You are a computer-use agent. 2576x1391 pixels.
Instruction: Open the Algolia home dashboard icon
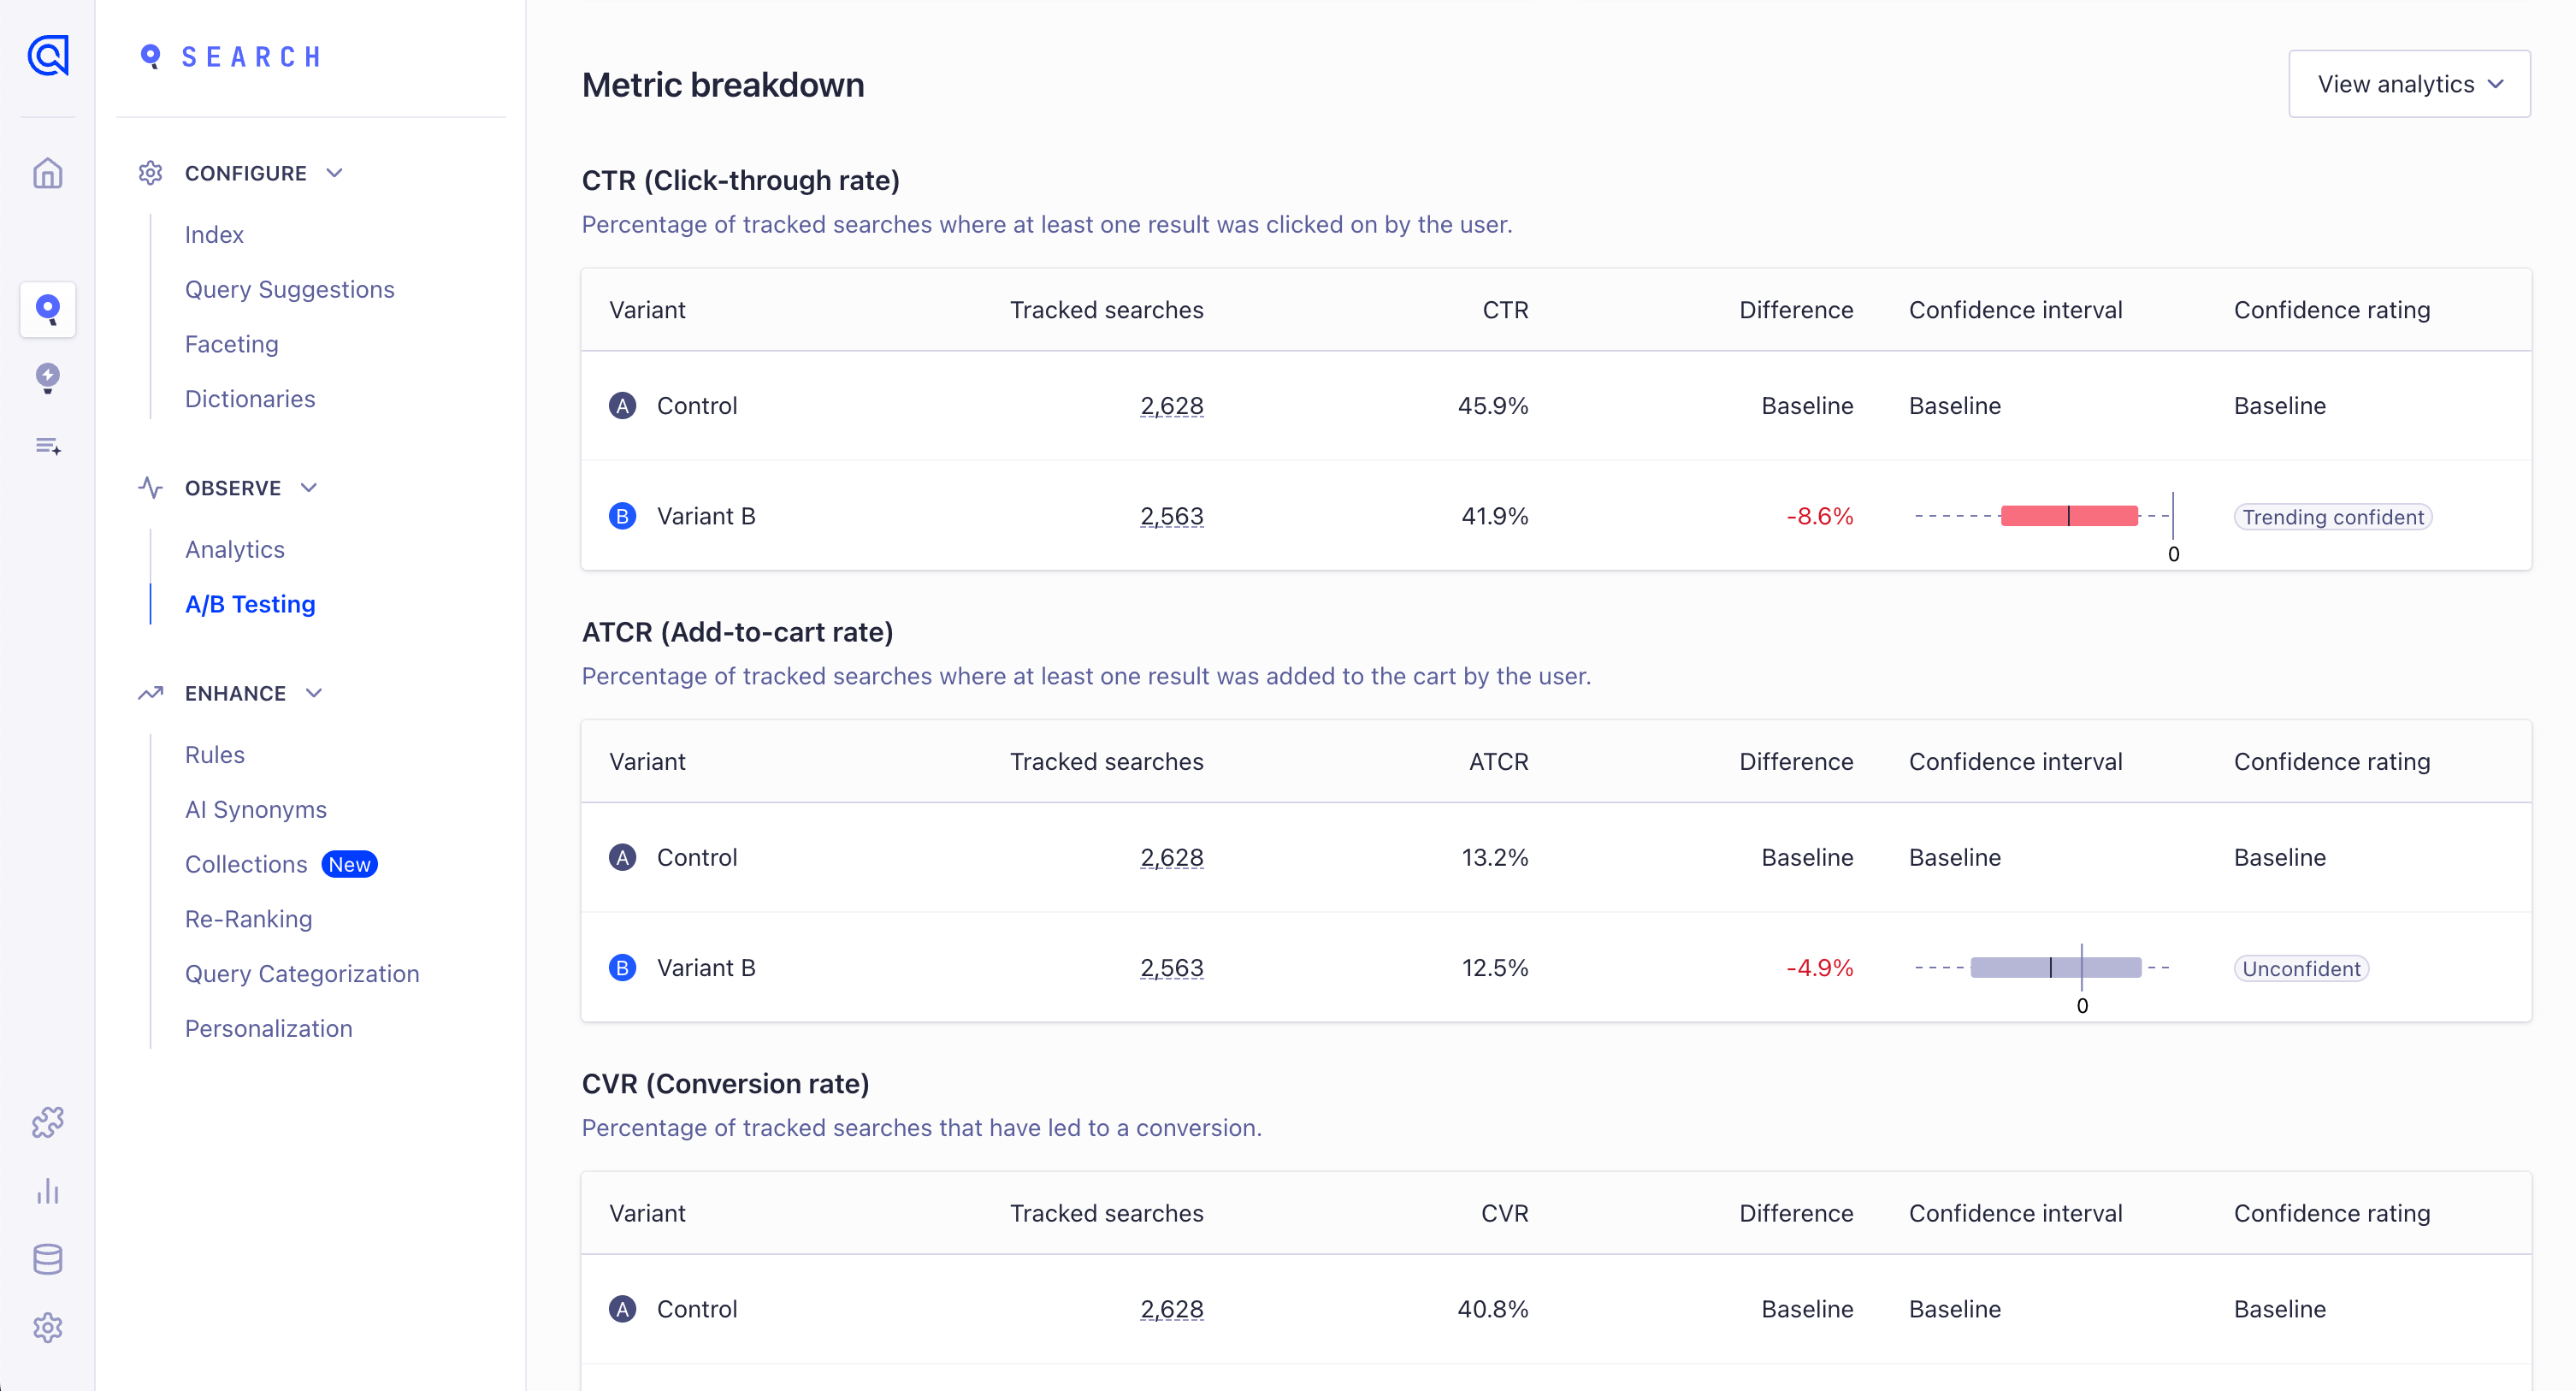[x=47, y=173]
